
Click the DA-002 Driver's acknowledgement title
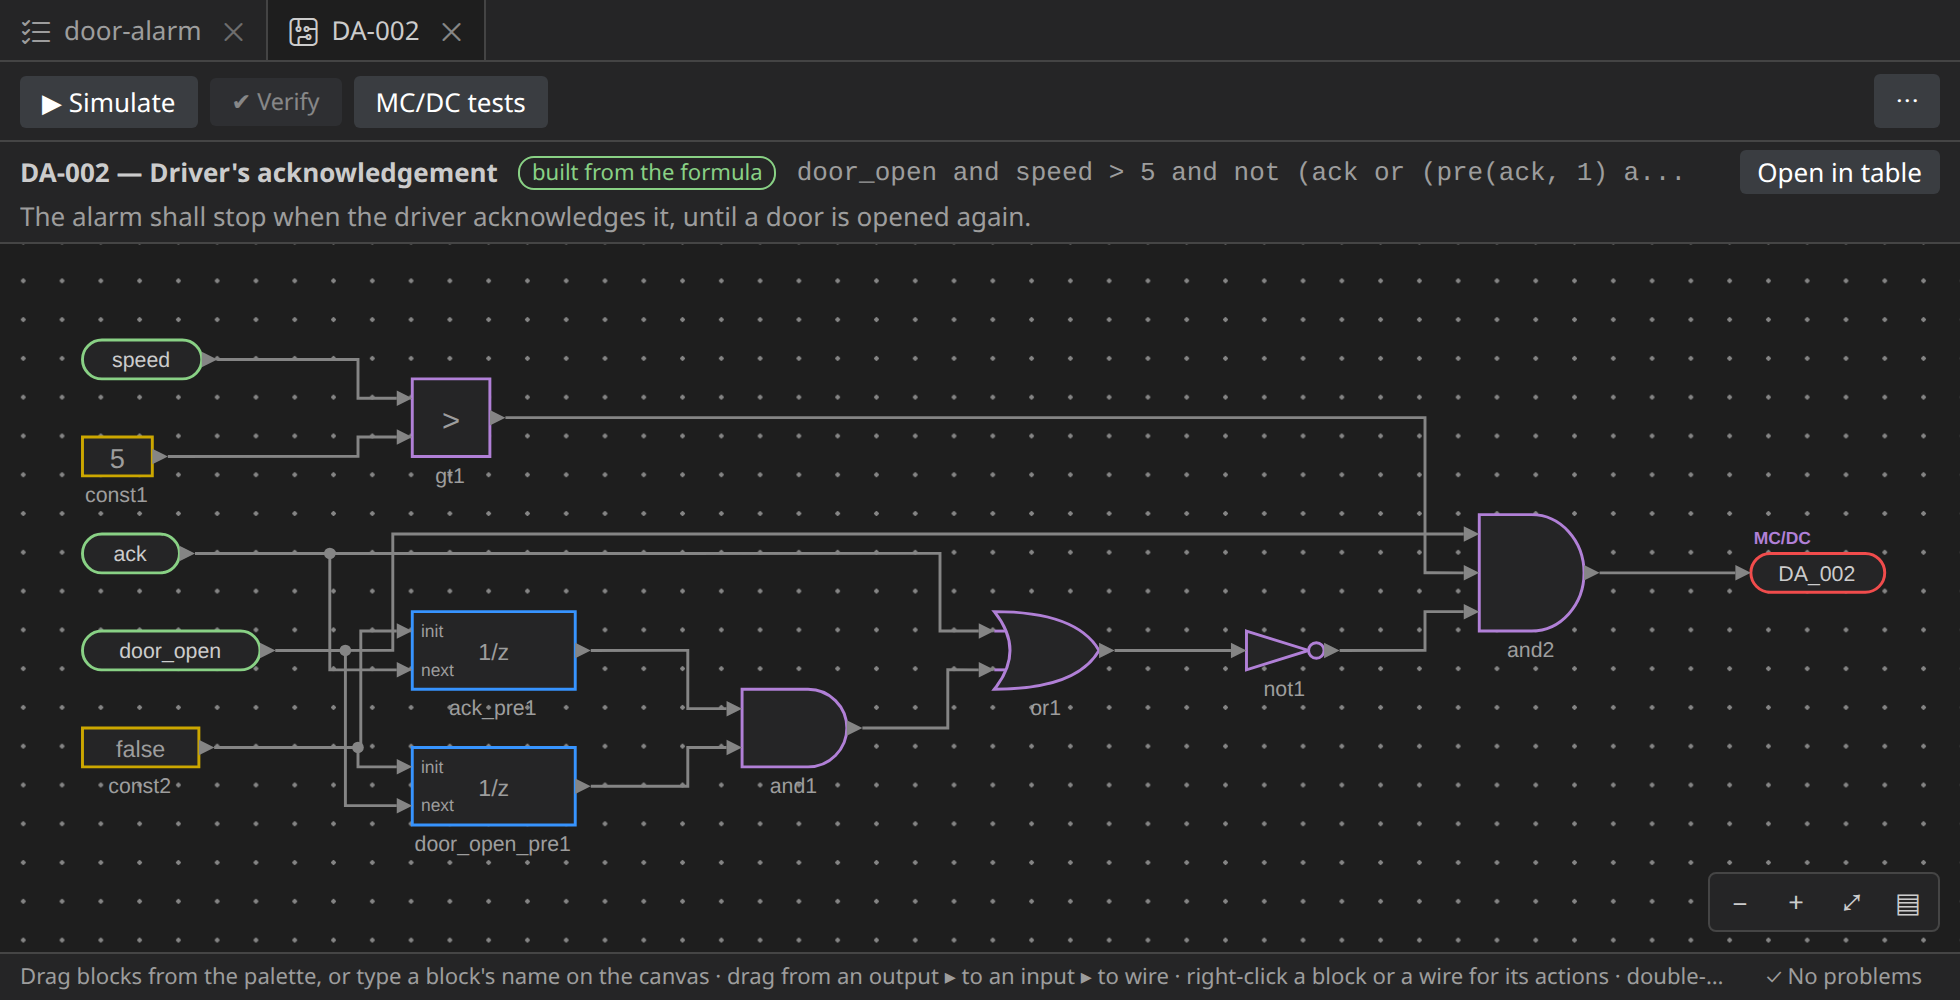pyautogui.click(x=258, y=172)
